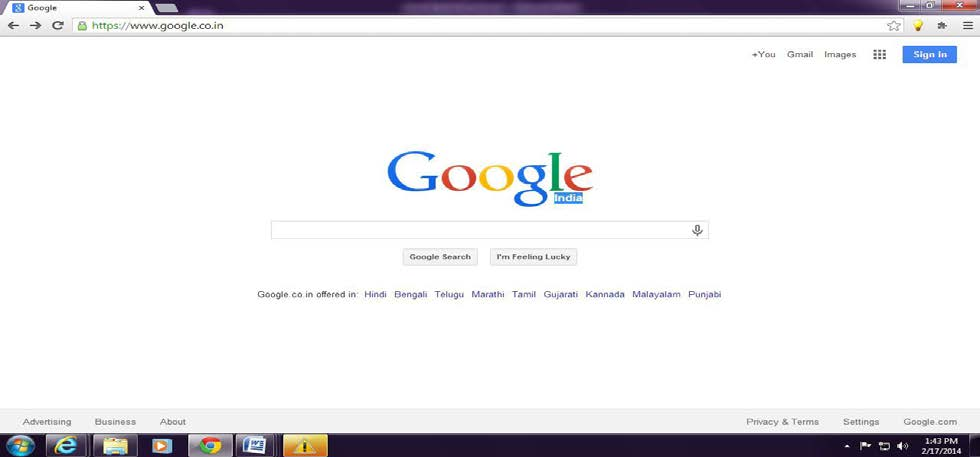Open the Chrome hamburger menu
Viewport: 980px width, 457px height.
tap(968, 26)
